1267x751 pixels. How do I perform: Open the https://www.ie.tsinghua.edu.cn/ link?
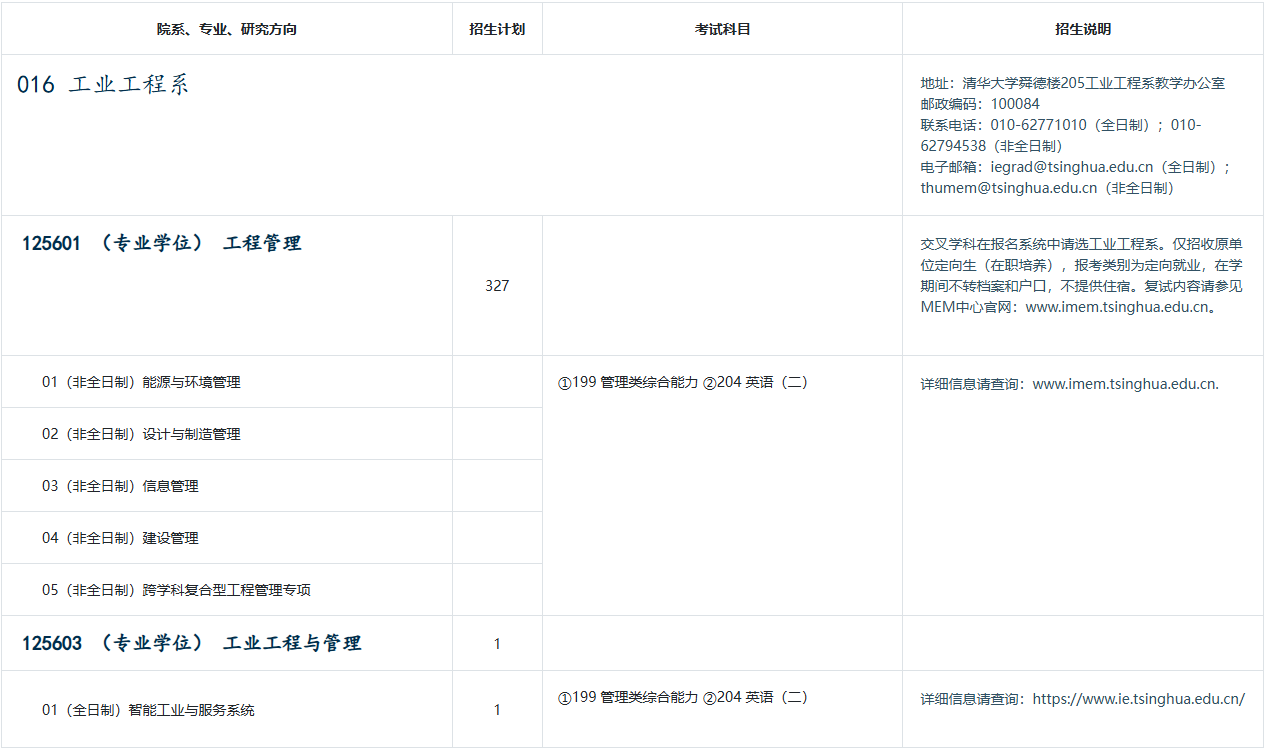coord(1138,699)
